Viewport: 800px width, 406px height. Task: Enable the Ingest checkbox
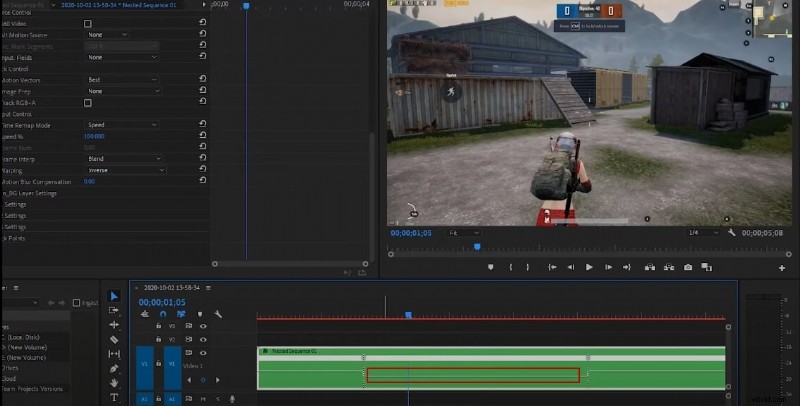coord(77,302)
